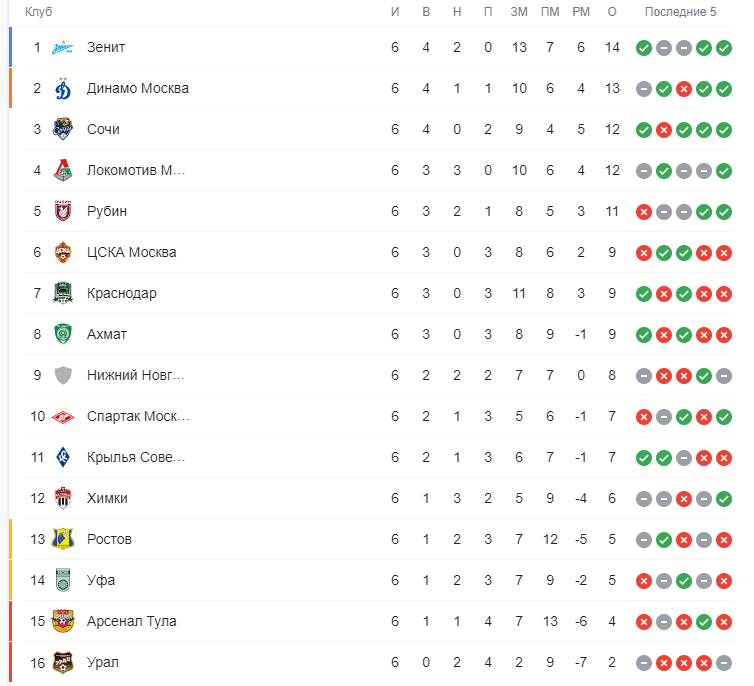This screenshot has height=686, width=754.
Task: Click Ural's last draw indicator
Action: click(x=724, y=663)
